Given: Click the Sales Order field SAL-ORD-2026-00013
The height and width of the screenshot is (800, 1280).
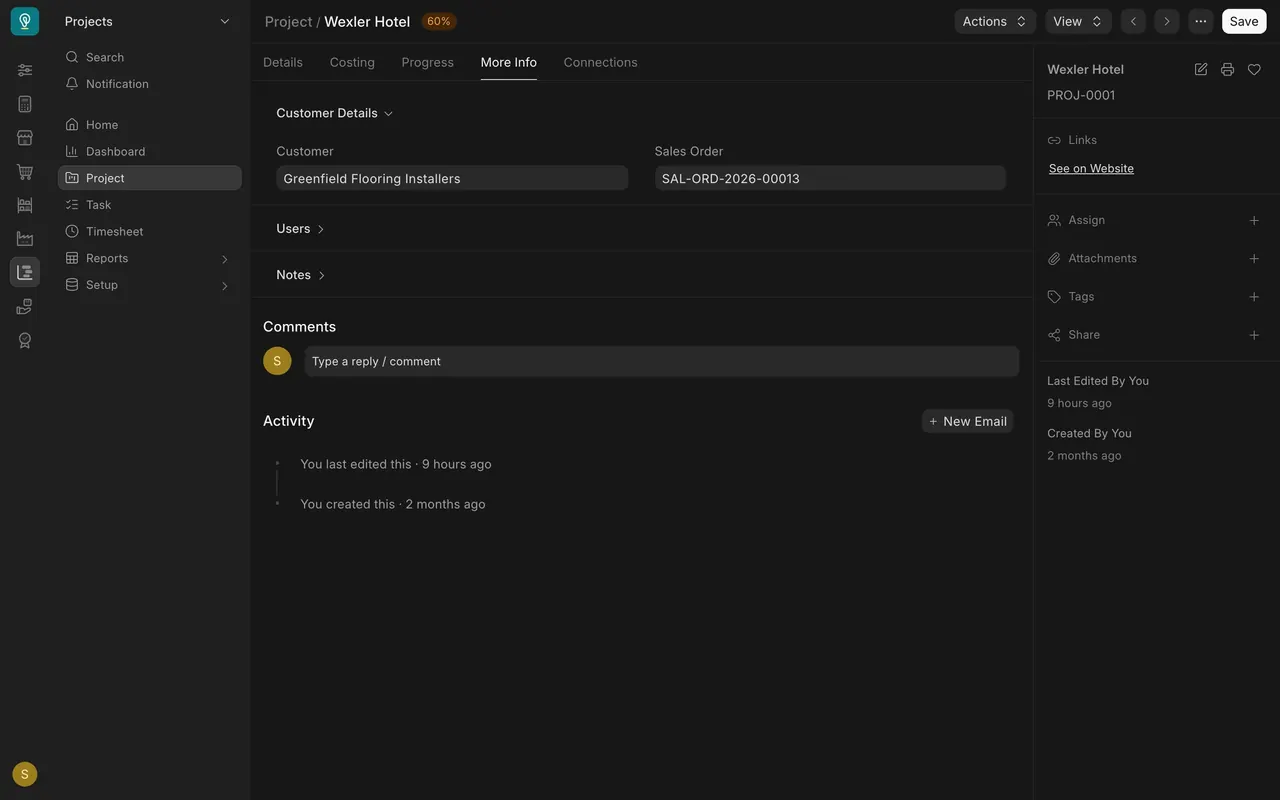Looking at the screenshot, I should (830, 178).
